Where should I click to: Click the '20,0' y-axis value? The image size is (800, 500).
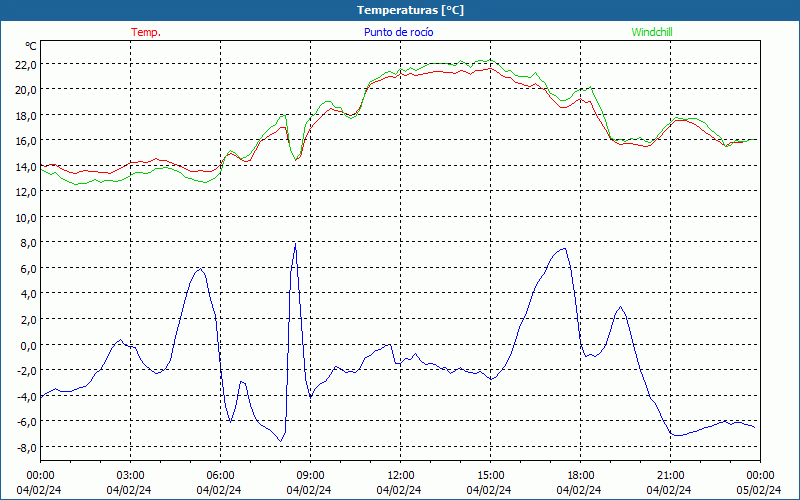(x=26, y=90)
